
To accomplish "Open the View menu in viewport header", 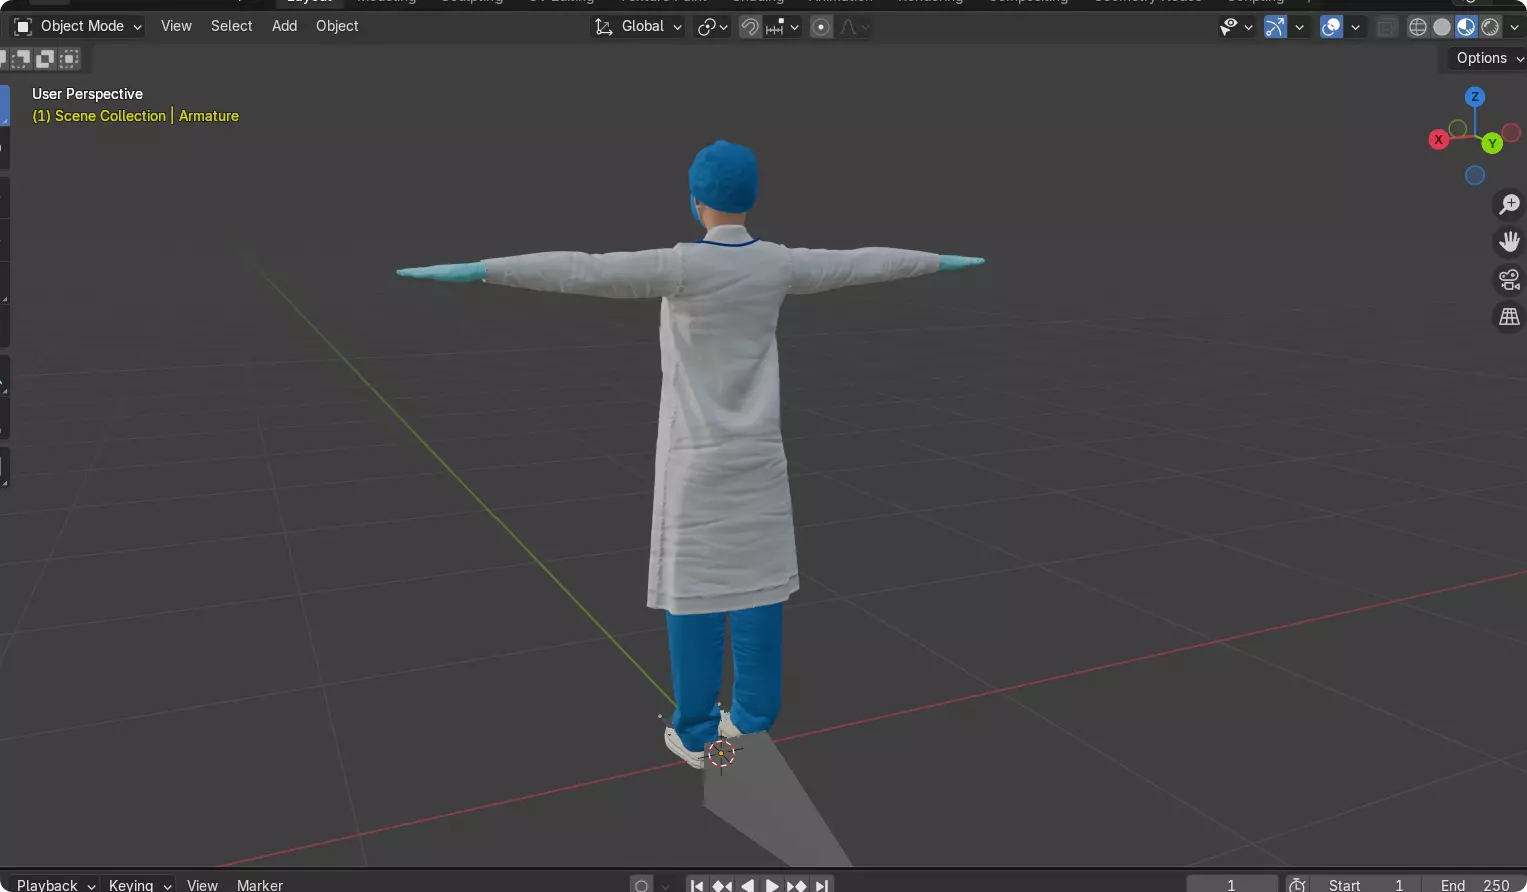I will point(176,26).
